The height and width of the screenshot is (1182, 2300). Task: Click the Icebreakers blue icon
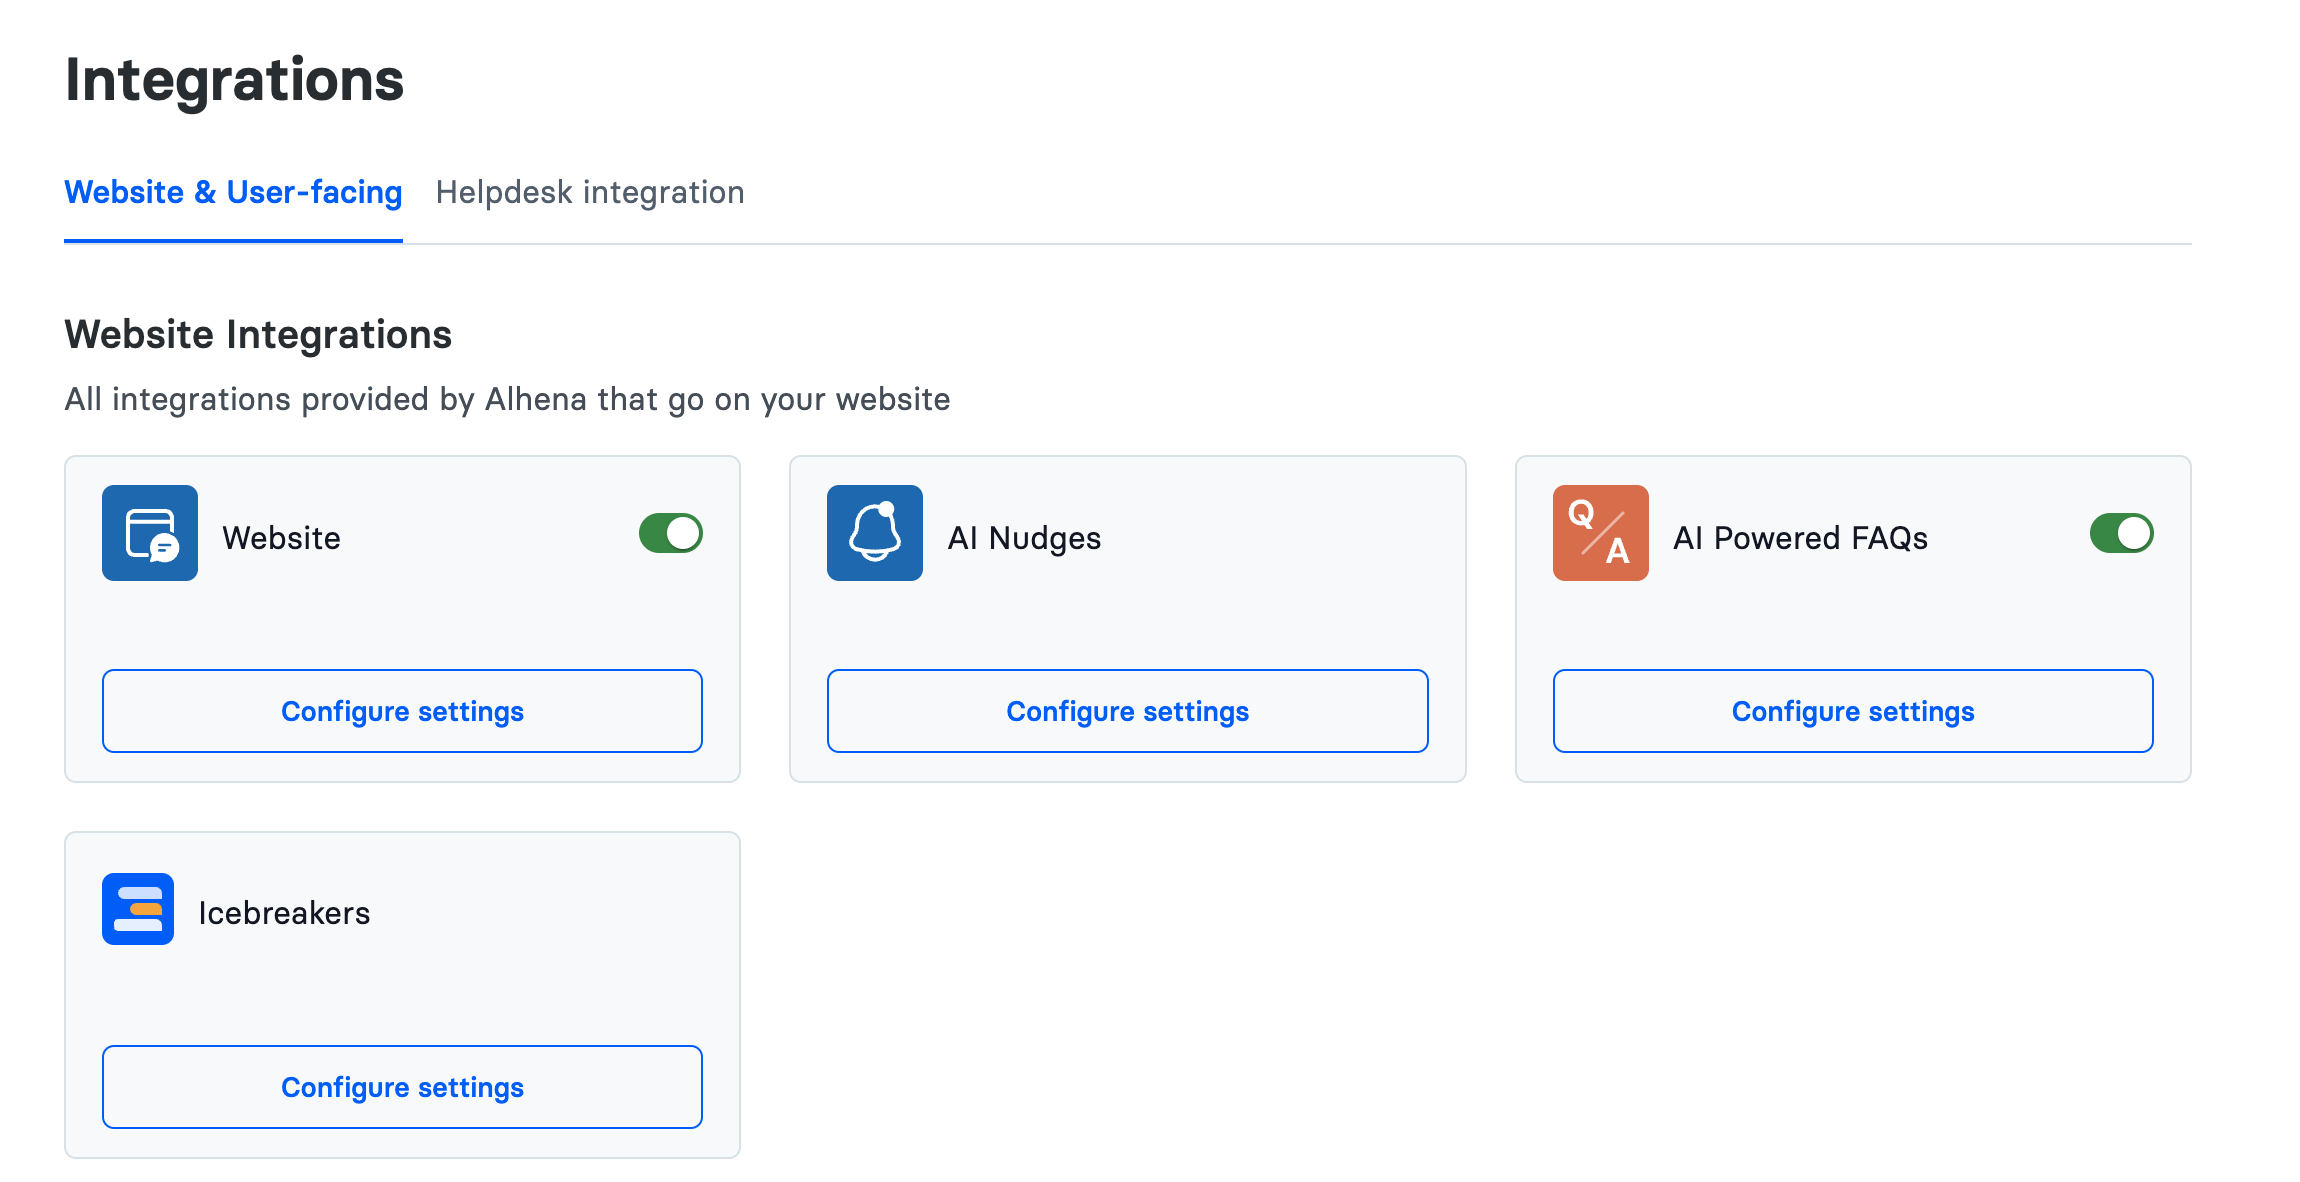tap(138, 909)
